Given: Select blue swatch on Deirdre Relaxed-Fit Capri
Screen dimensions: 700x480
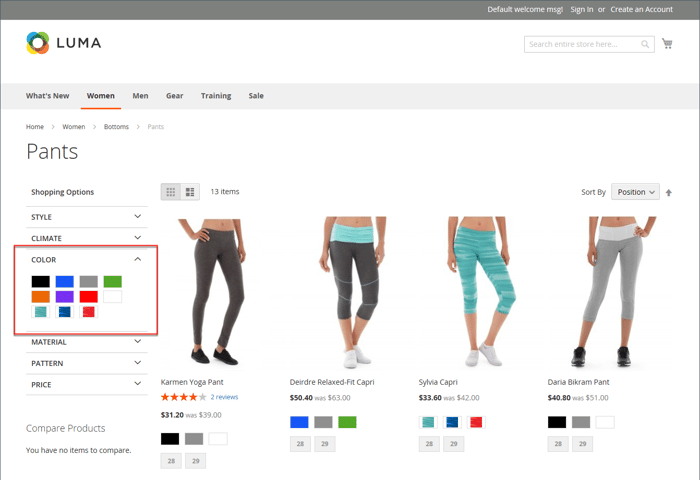Looking at the screenshot, I should (x=299, y=422).
